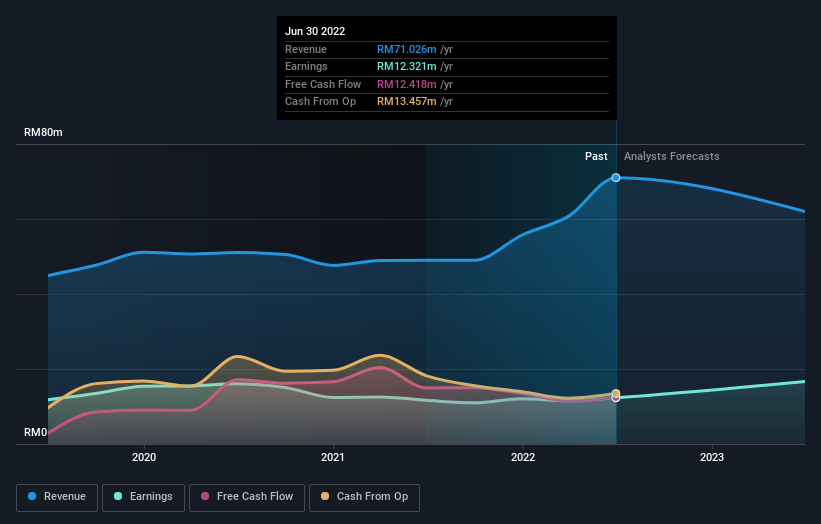Viewport: 821px width, 524px height.
Task: Toggle the Cash From Op legend button
Action: point(364,497)
